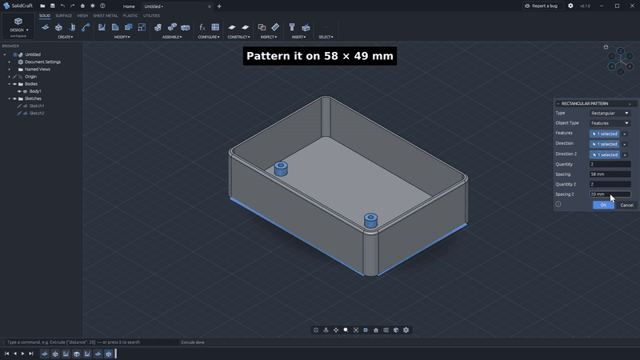Open the DESIGN workspace dropdown

(x=18, y=25)
